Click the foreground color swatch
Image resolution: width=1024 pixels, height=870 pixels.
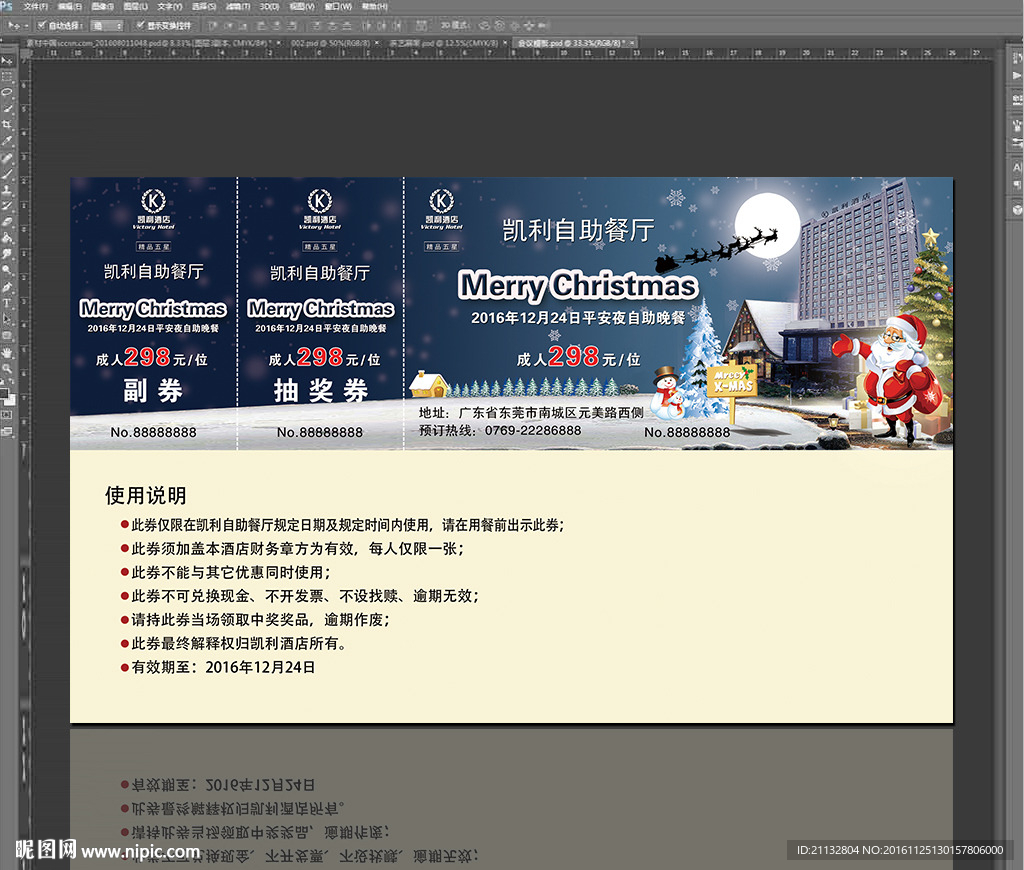tap(4, 394)
